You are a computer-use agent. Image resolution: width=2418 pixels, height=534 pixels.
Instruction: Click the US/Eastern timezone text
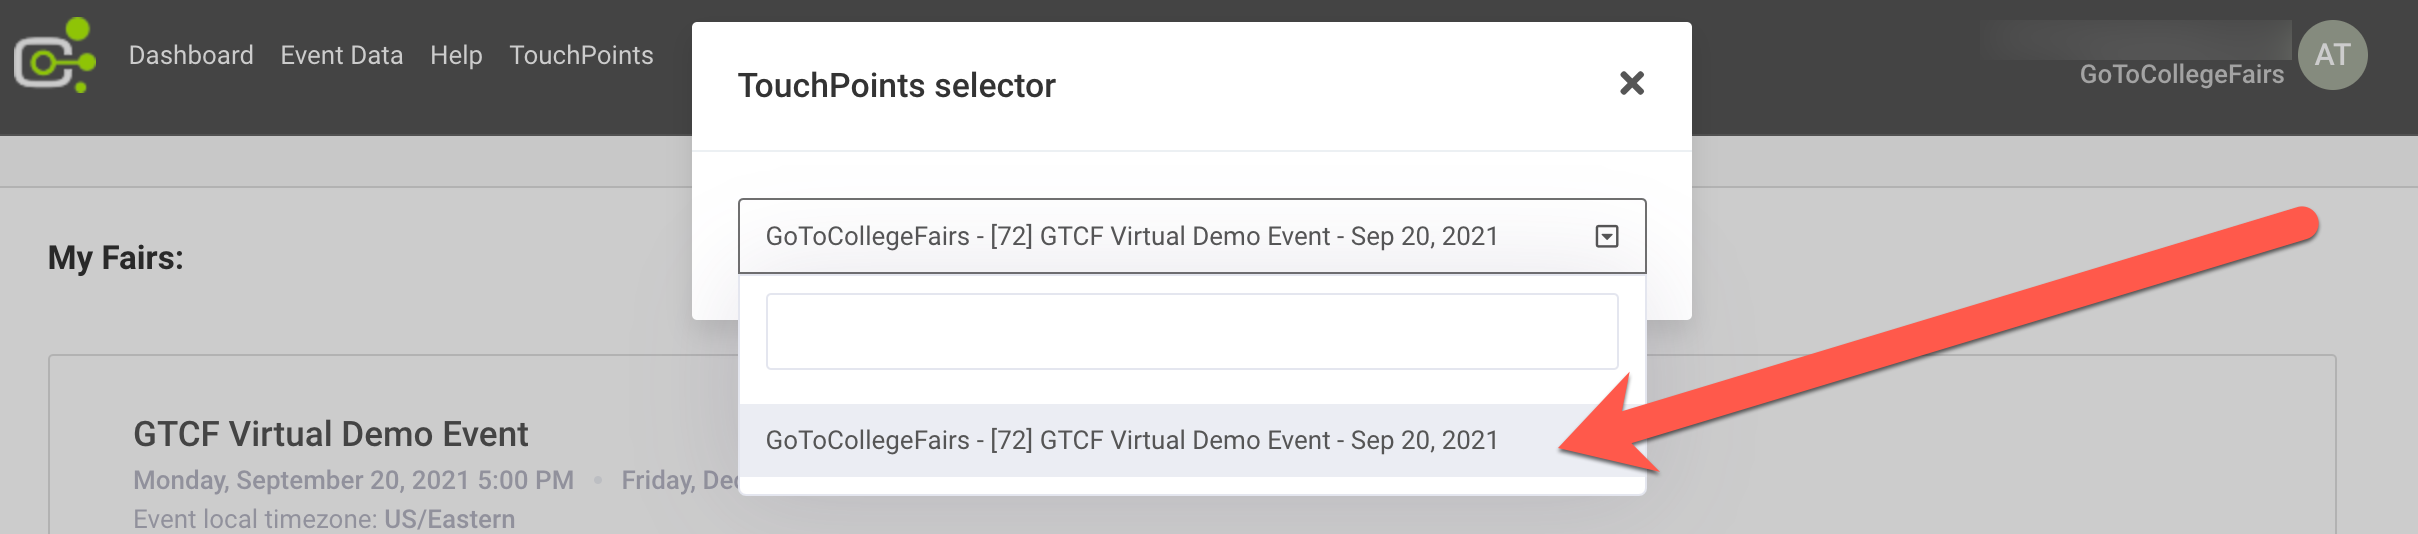pyautogui.click(x=449, y=519)
